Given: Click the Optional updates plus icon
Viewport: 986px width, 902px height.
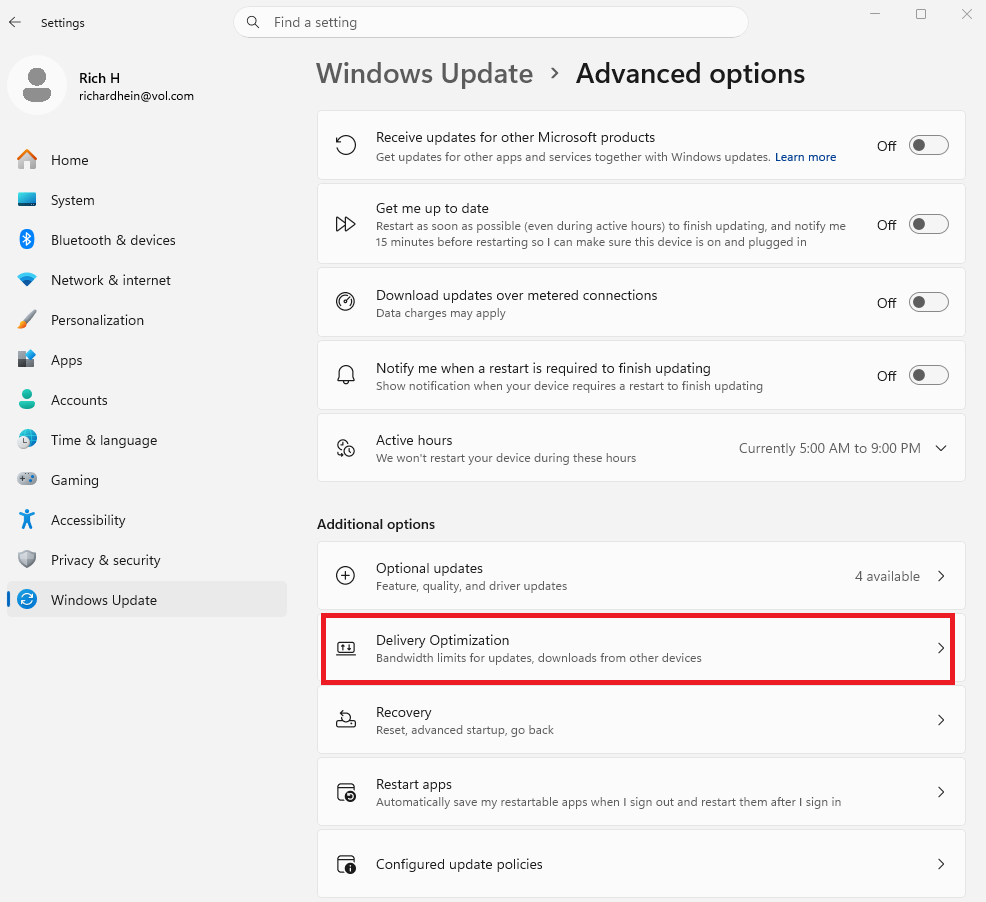Looking at the screenshot, I should point(345,576).
